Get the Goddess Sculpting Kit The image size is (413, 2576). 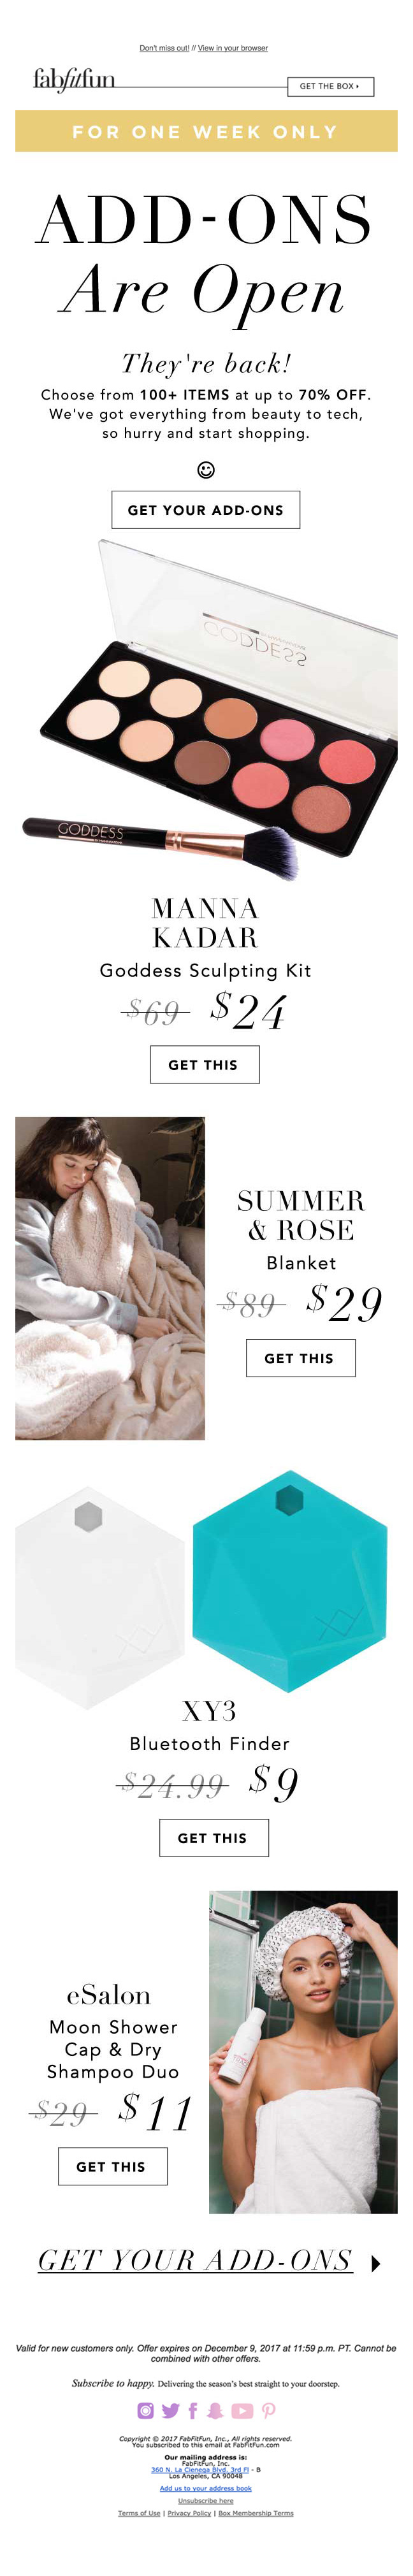coord(205,1064)
